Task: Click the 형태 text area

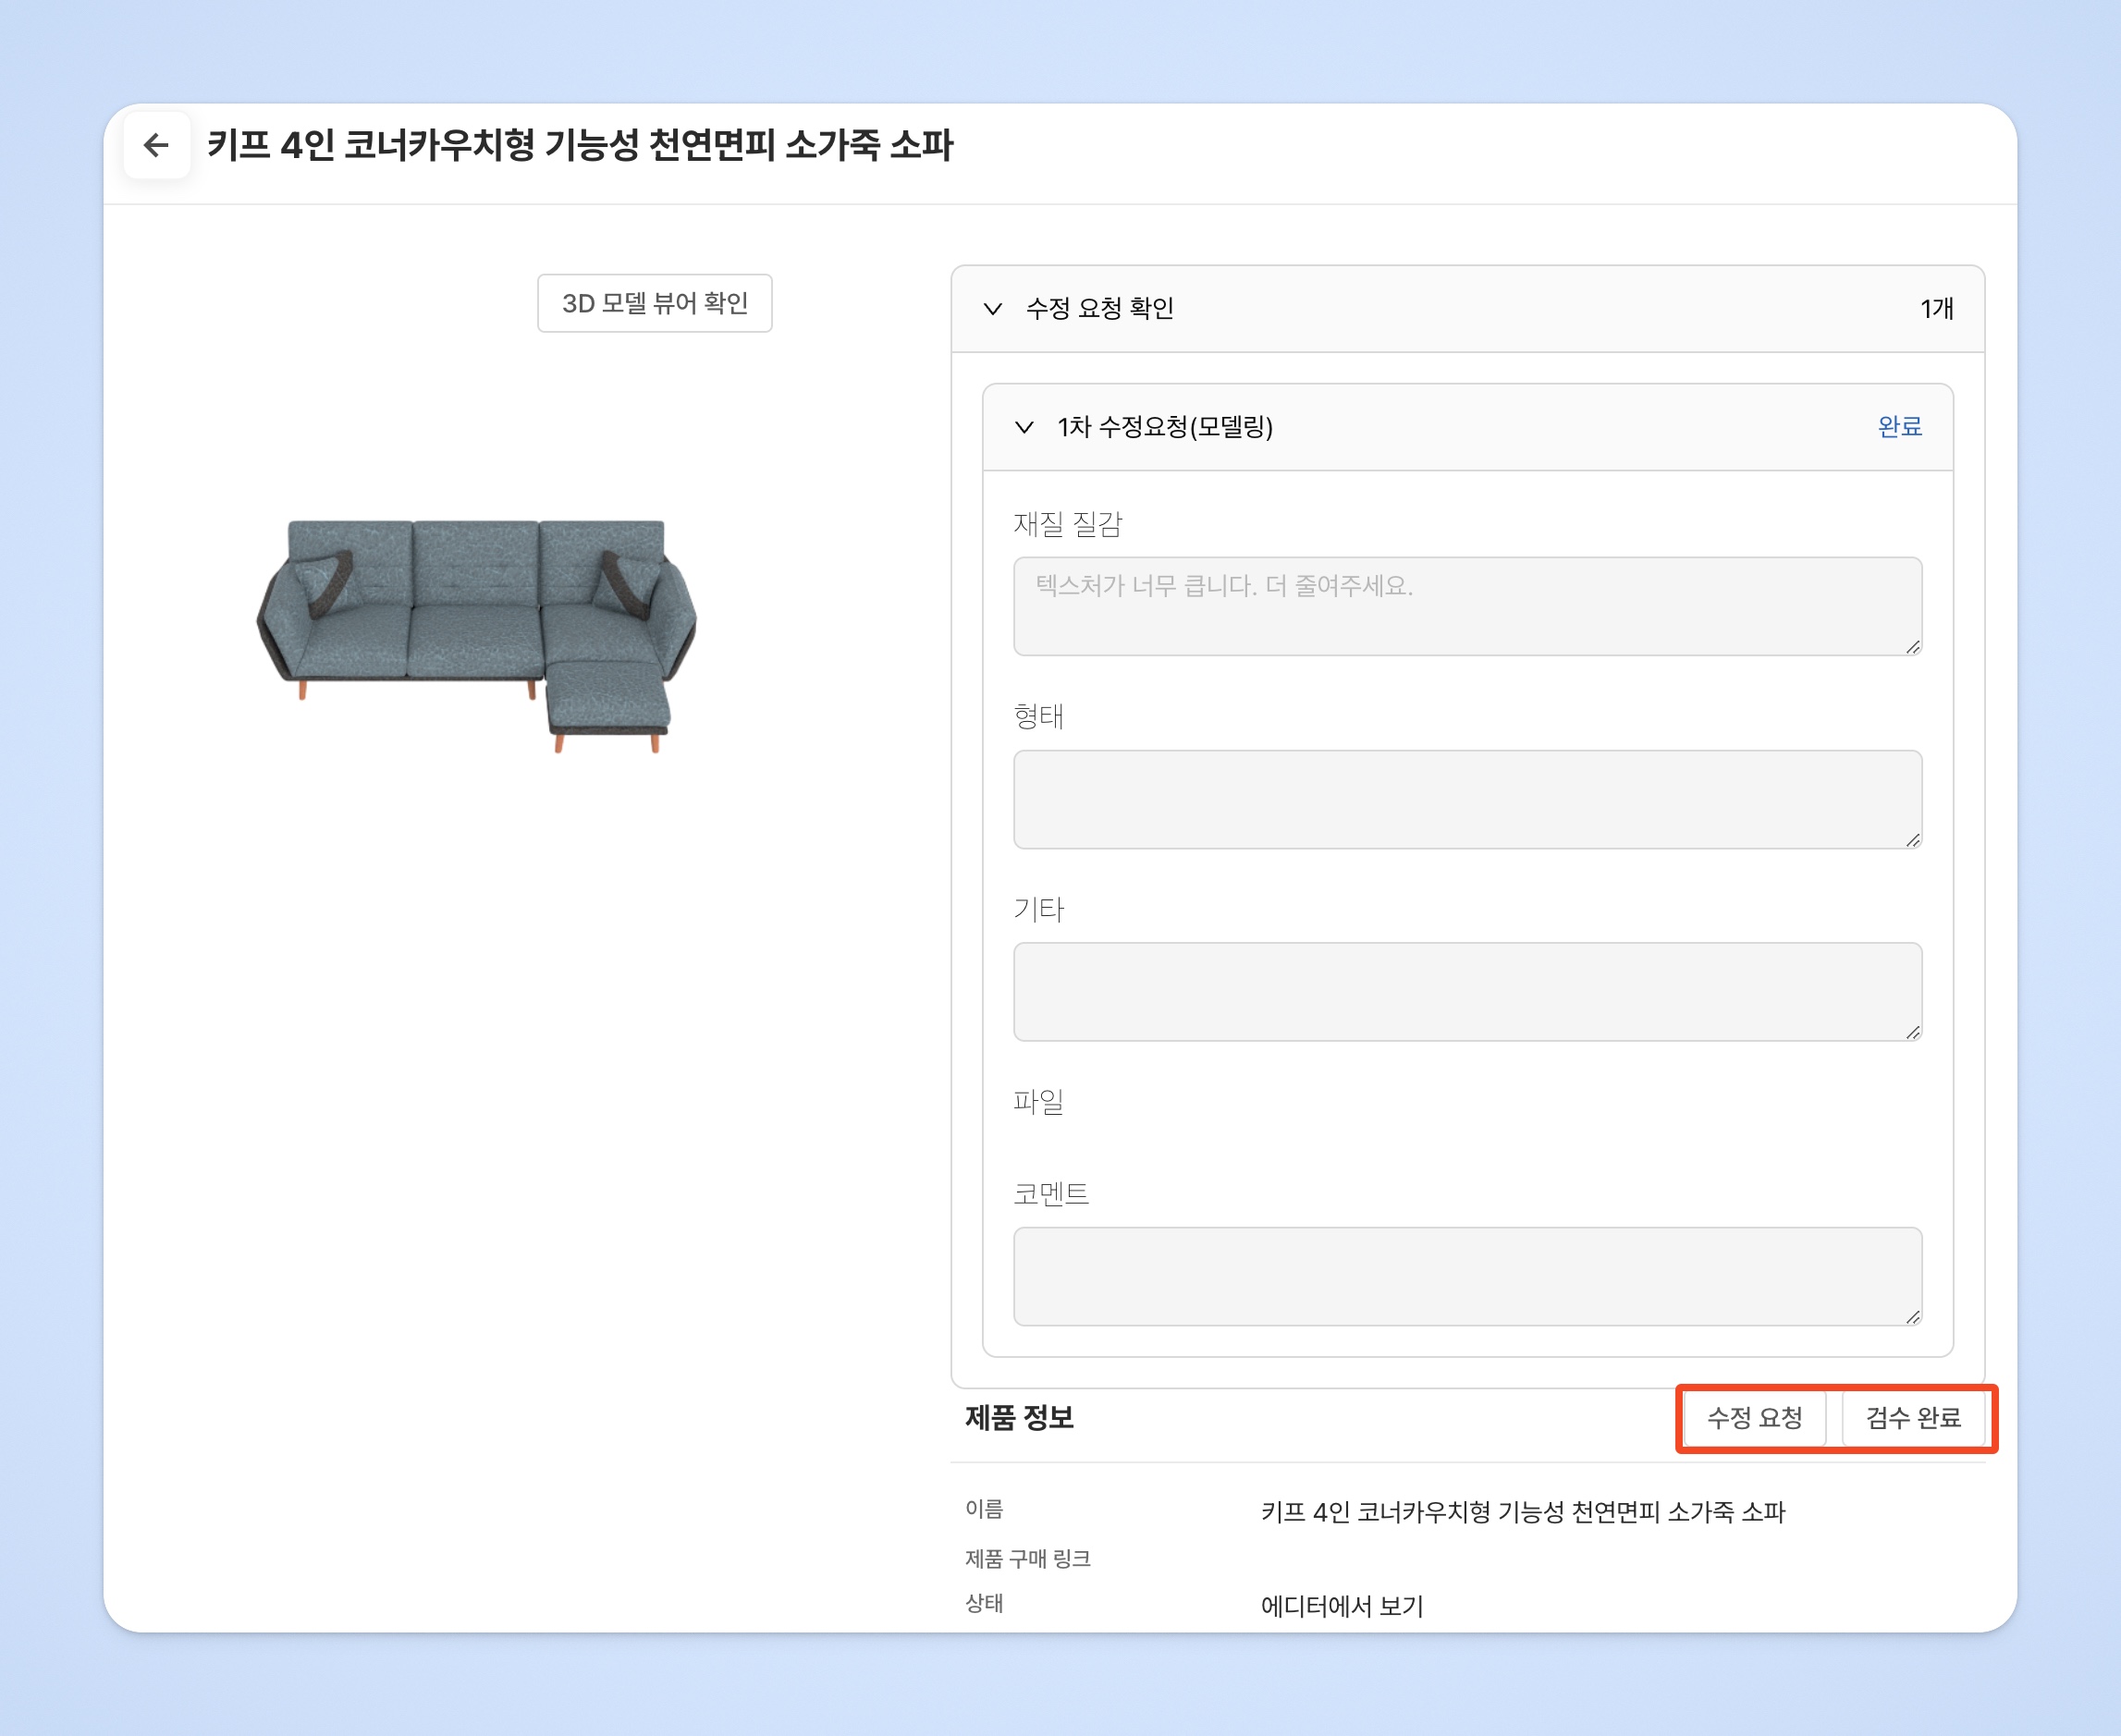Action: pos(1466,799)
